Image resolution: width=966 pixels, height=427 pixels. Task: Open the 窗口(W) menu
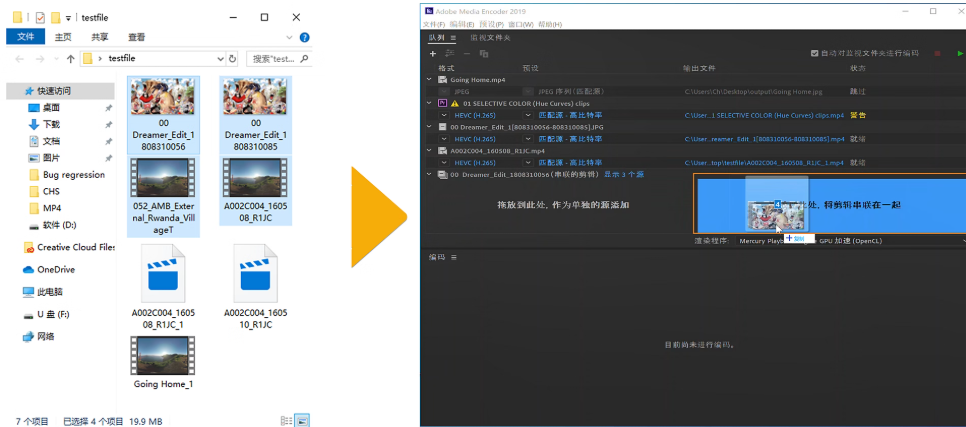coord(521,24)
